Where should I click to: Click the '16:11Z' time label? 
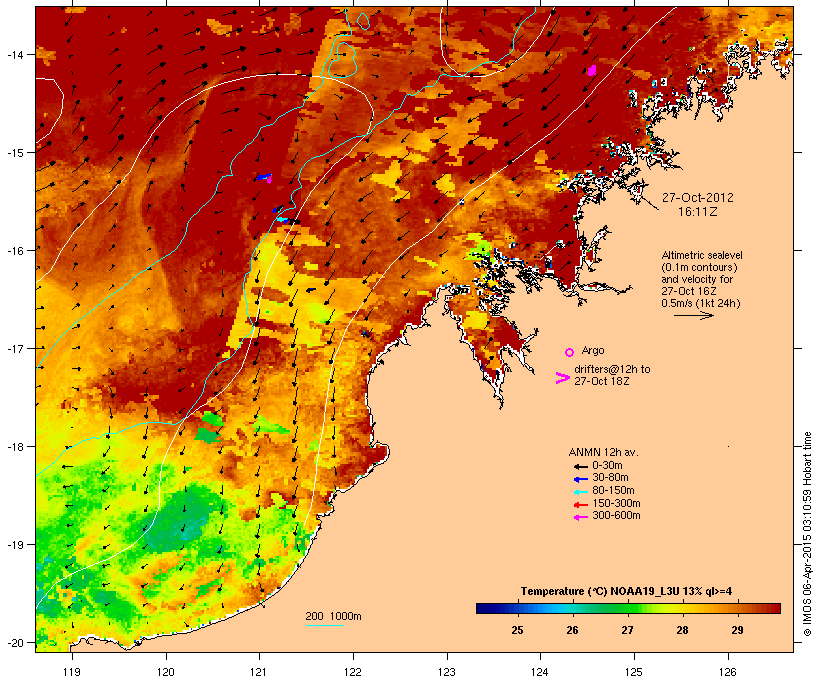click(698, 212)
